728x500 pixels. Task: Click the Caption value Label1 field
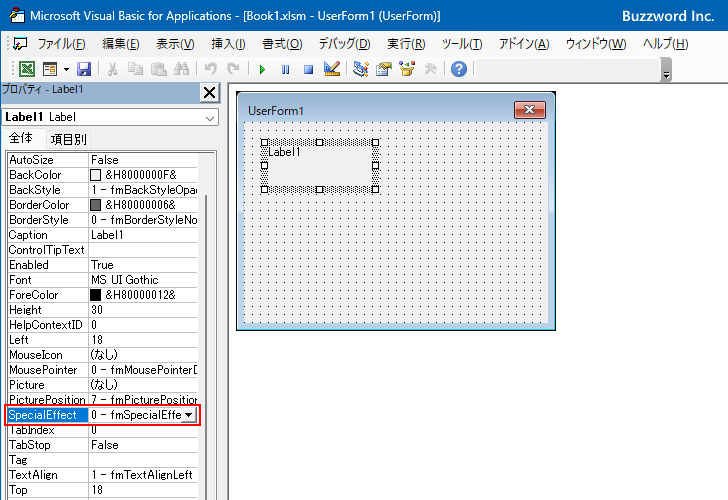point(143,235)
